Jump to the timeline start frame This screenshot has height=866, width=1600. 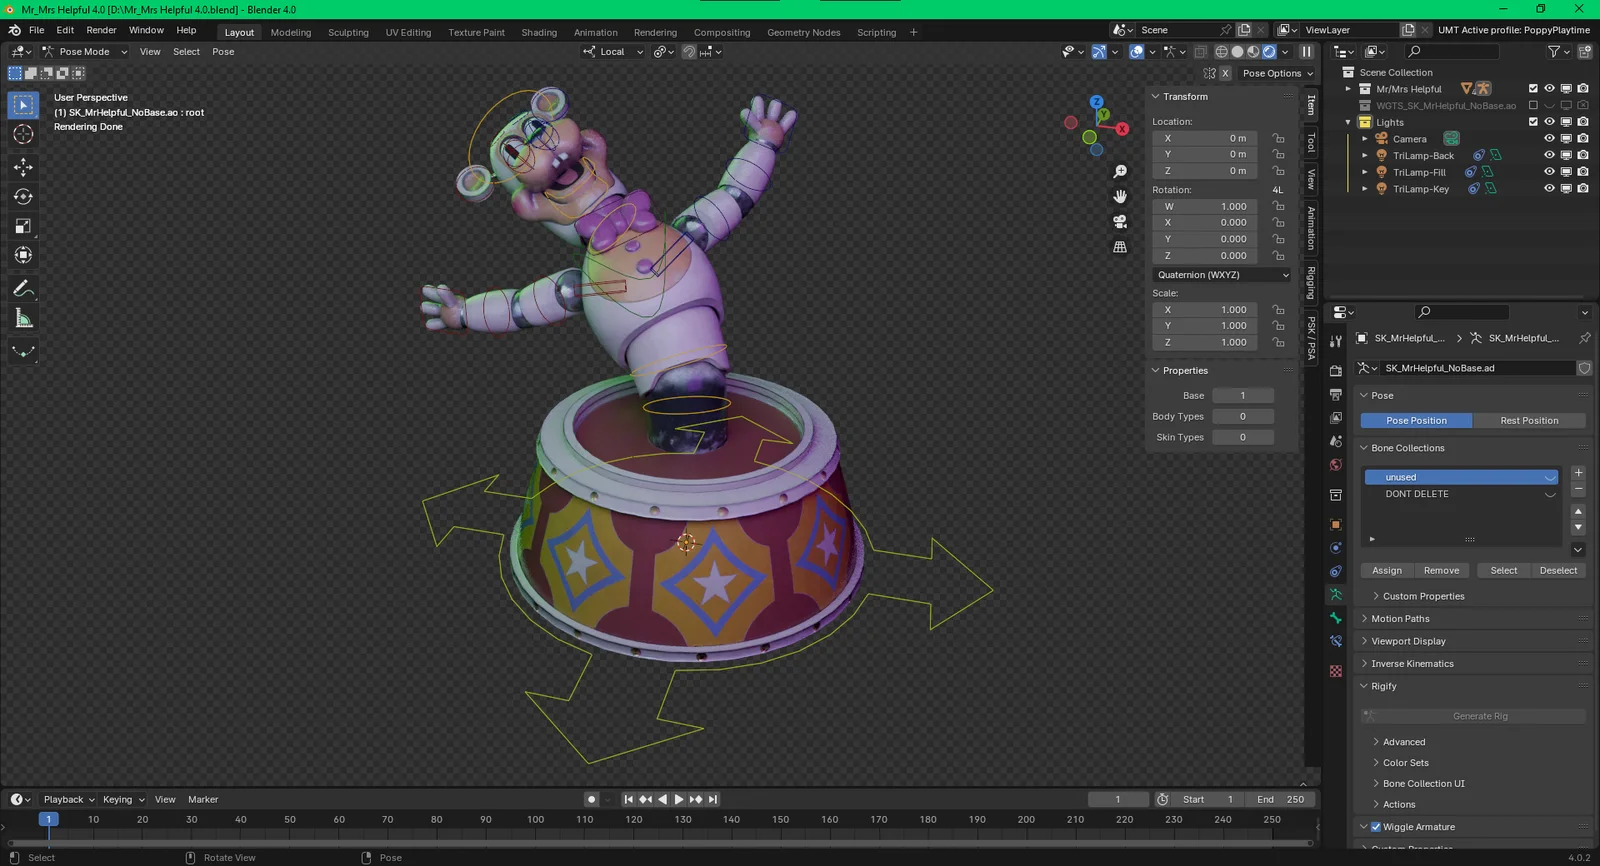[x=628, y=799]
